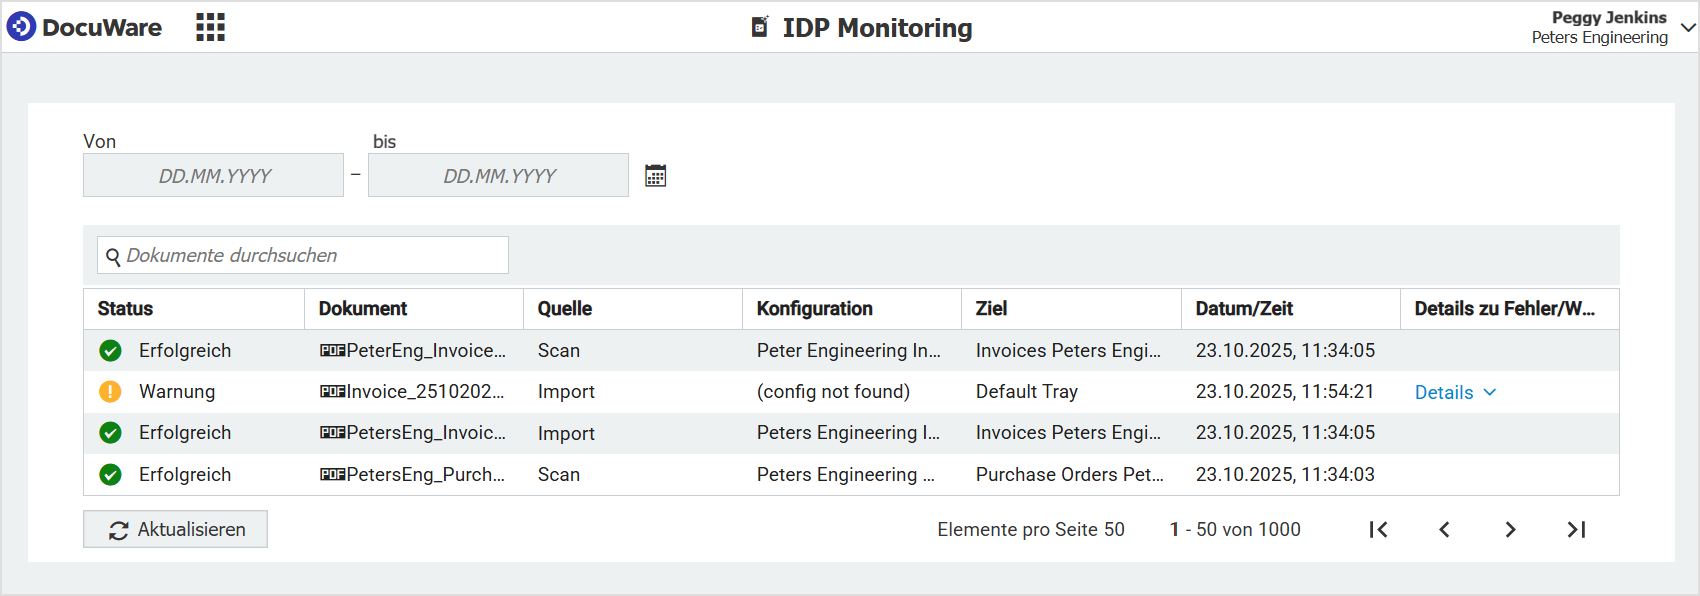Open the Peggy Jenkins user menu dropdown

(x=1688, y=28)
